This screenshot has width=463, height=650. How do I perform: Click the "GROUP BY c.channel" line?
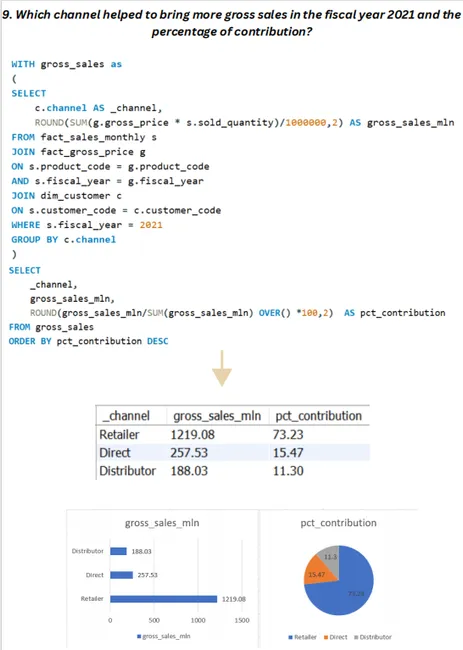pos(63,240)
